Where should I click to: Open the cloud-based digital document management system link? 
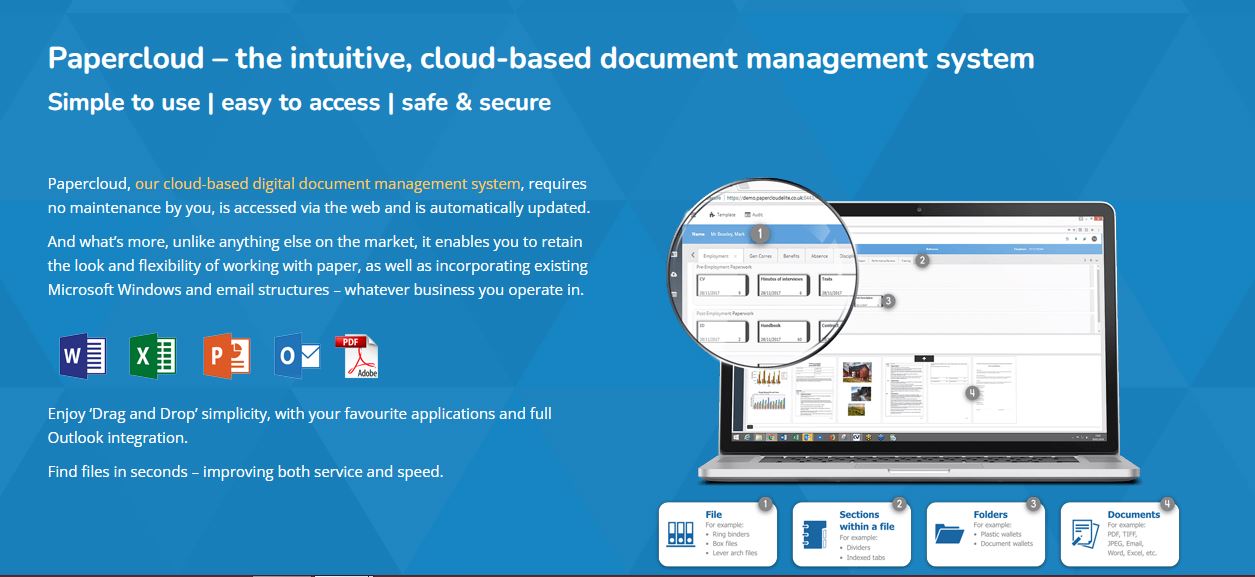click(328, 184)
